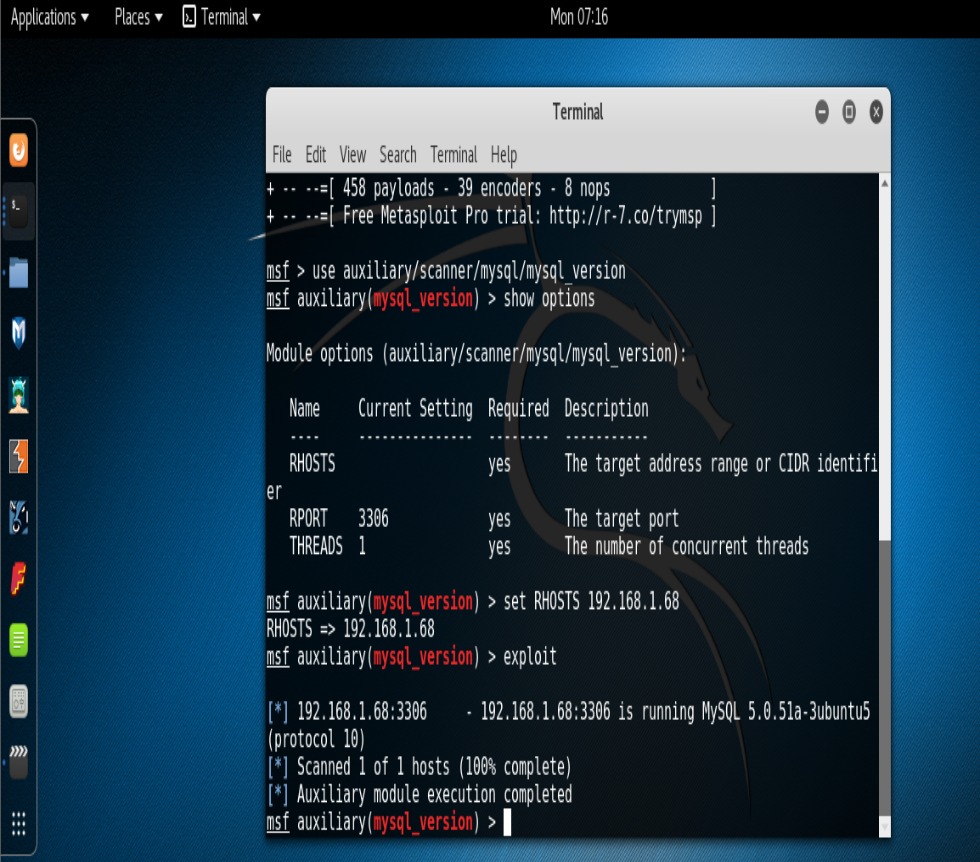Viewport: 980px width, 862px height.
Task: Open the Search menu in Terminal
Action: click(x=398, y=154)
